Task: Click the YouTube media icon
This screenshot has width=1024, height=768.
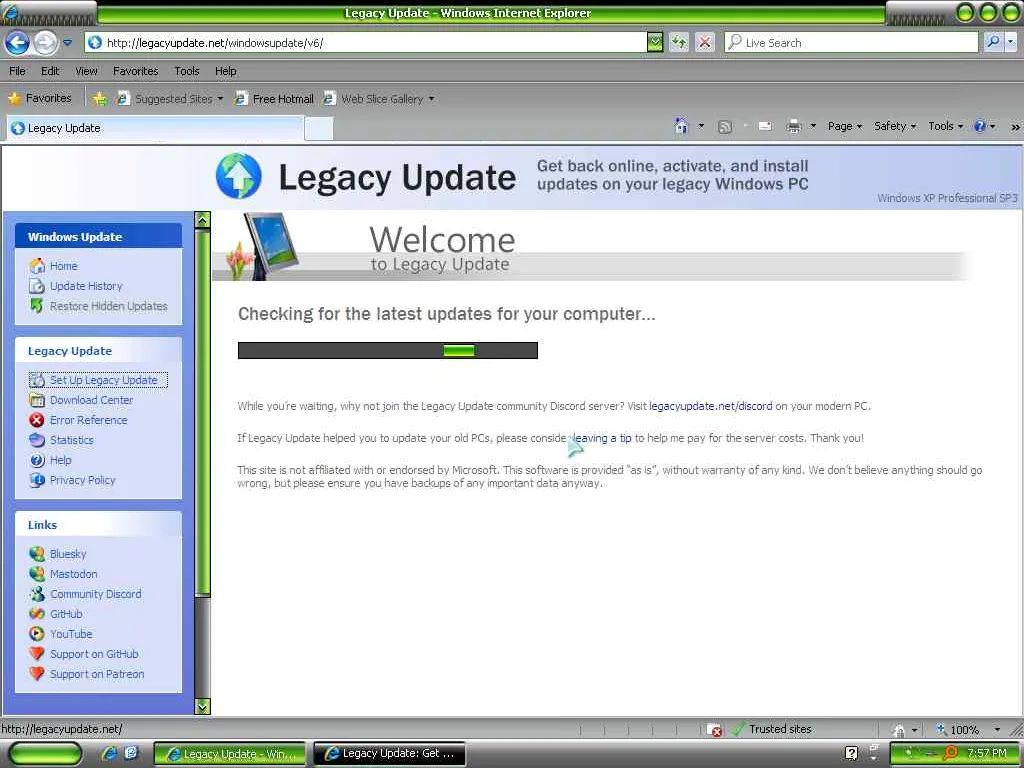Action: 37,634
